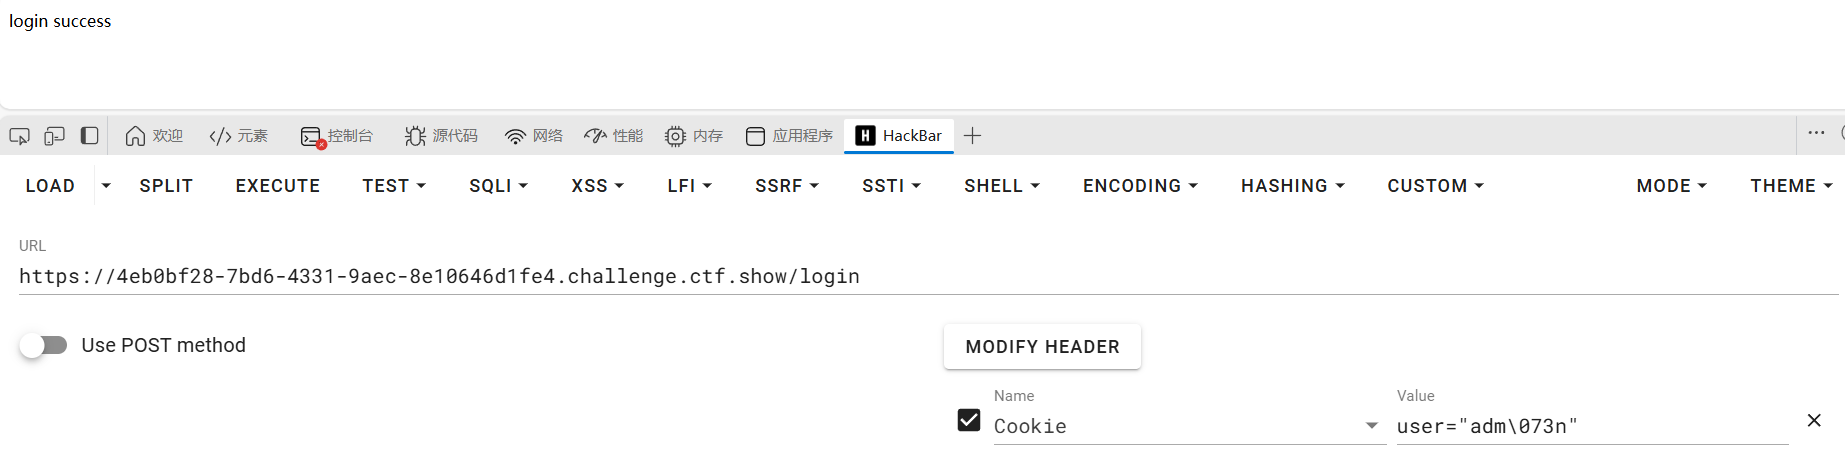Click the EXECUTE button
This screenshot has height=469, width=1845.
click(x=278, y=186)
